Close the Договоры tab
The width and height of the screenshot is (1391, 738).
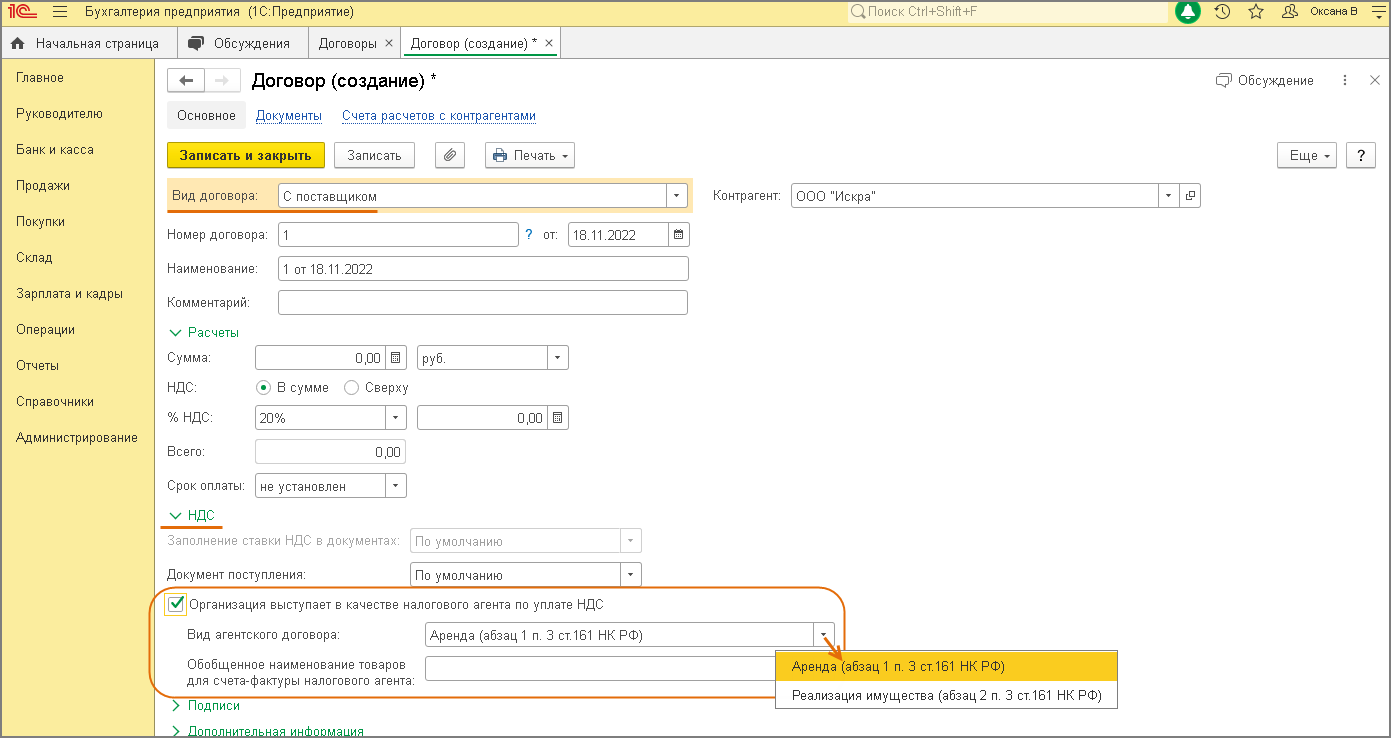[x=389, y=43]
